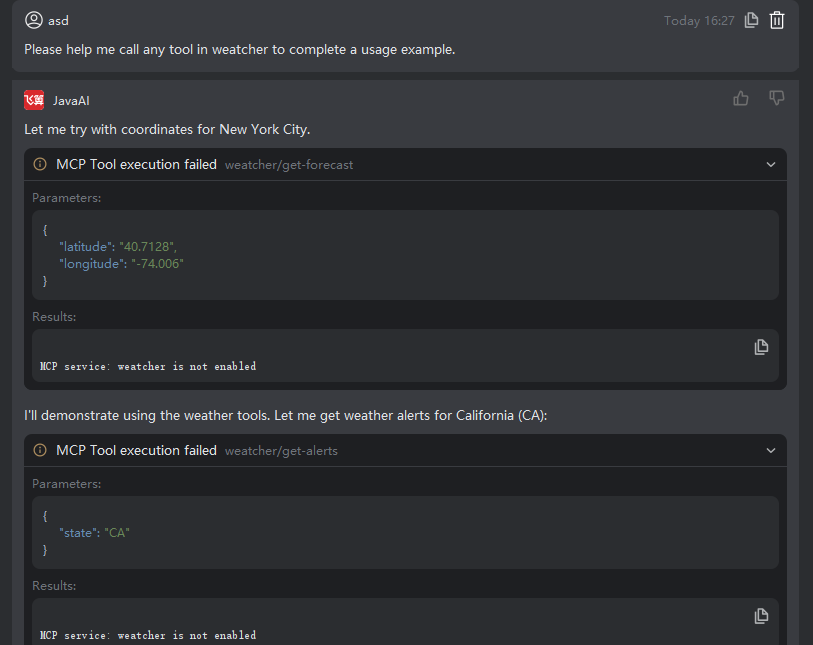Click the JavaAI sender name label
Image resolution: width=813 pixels, height=645 pixels.
71,100
